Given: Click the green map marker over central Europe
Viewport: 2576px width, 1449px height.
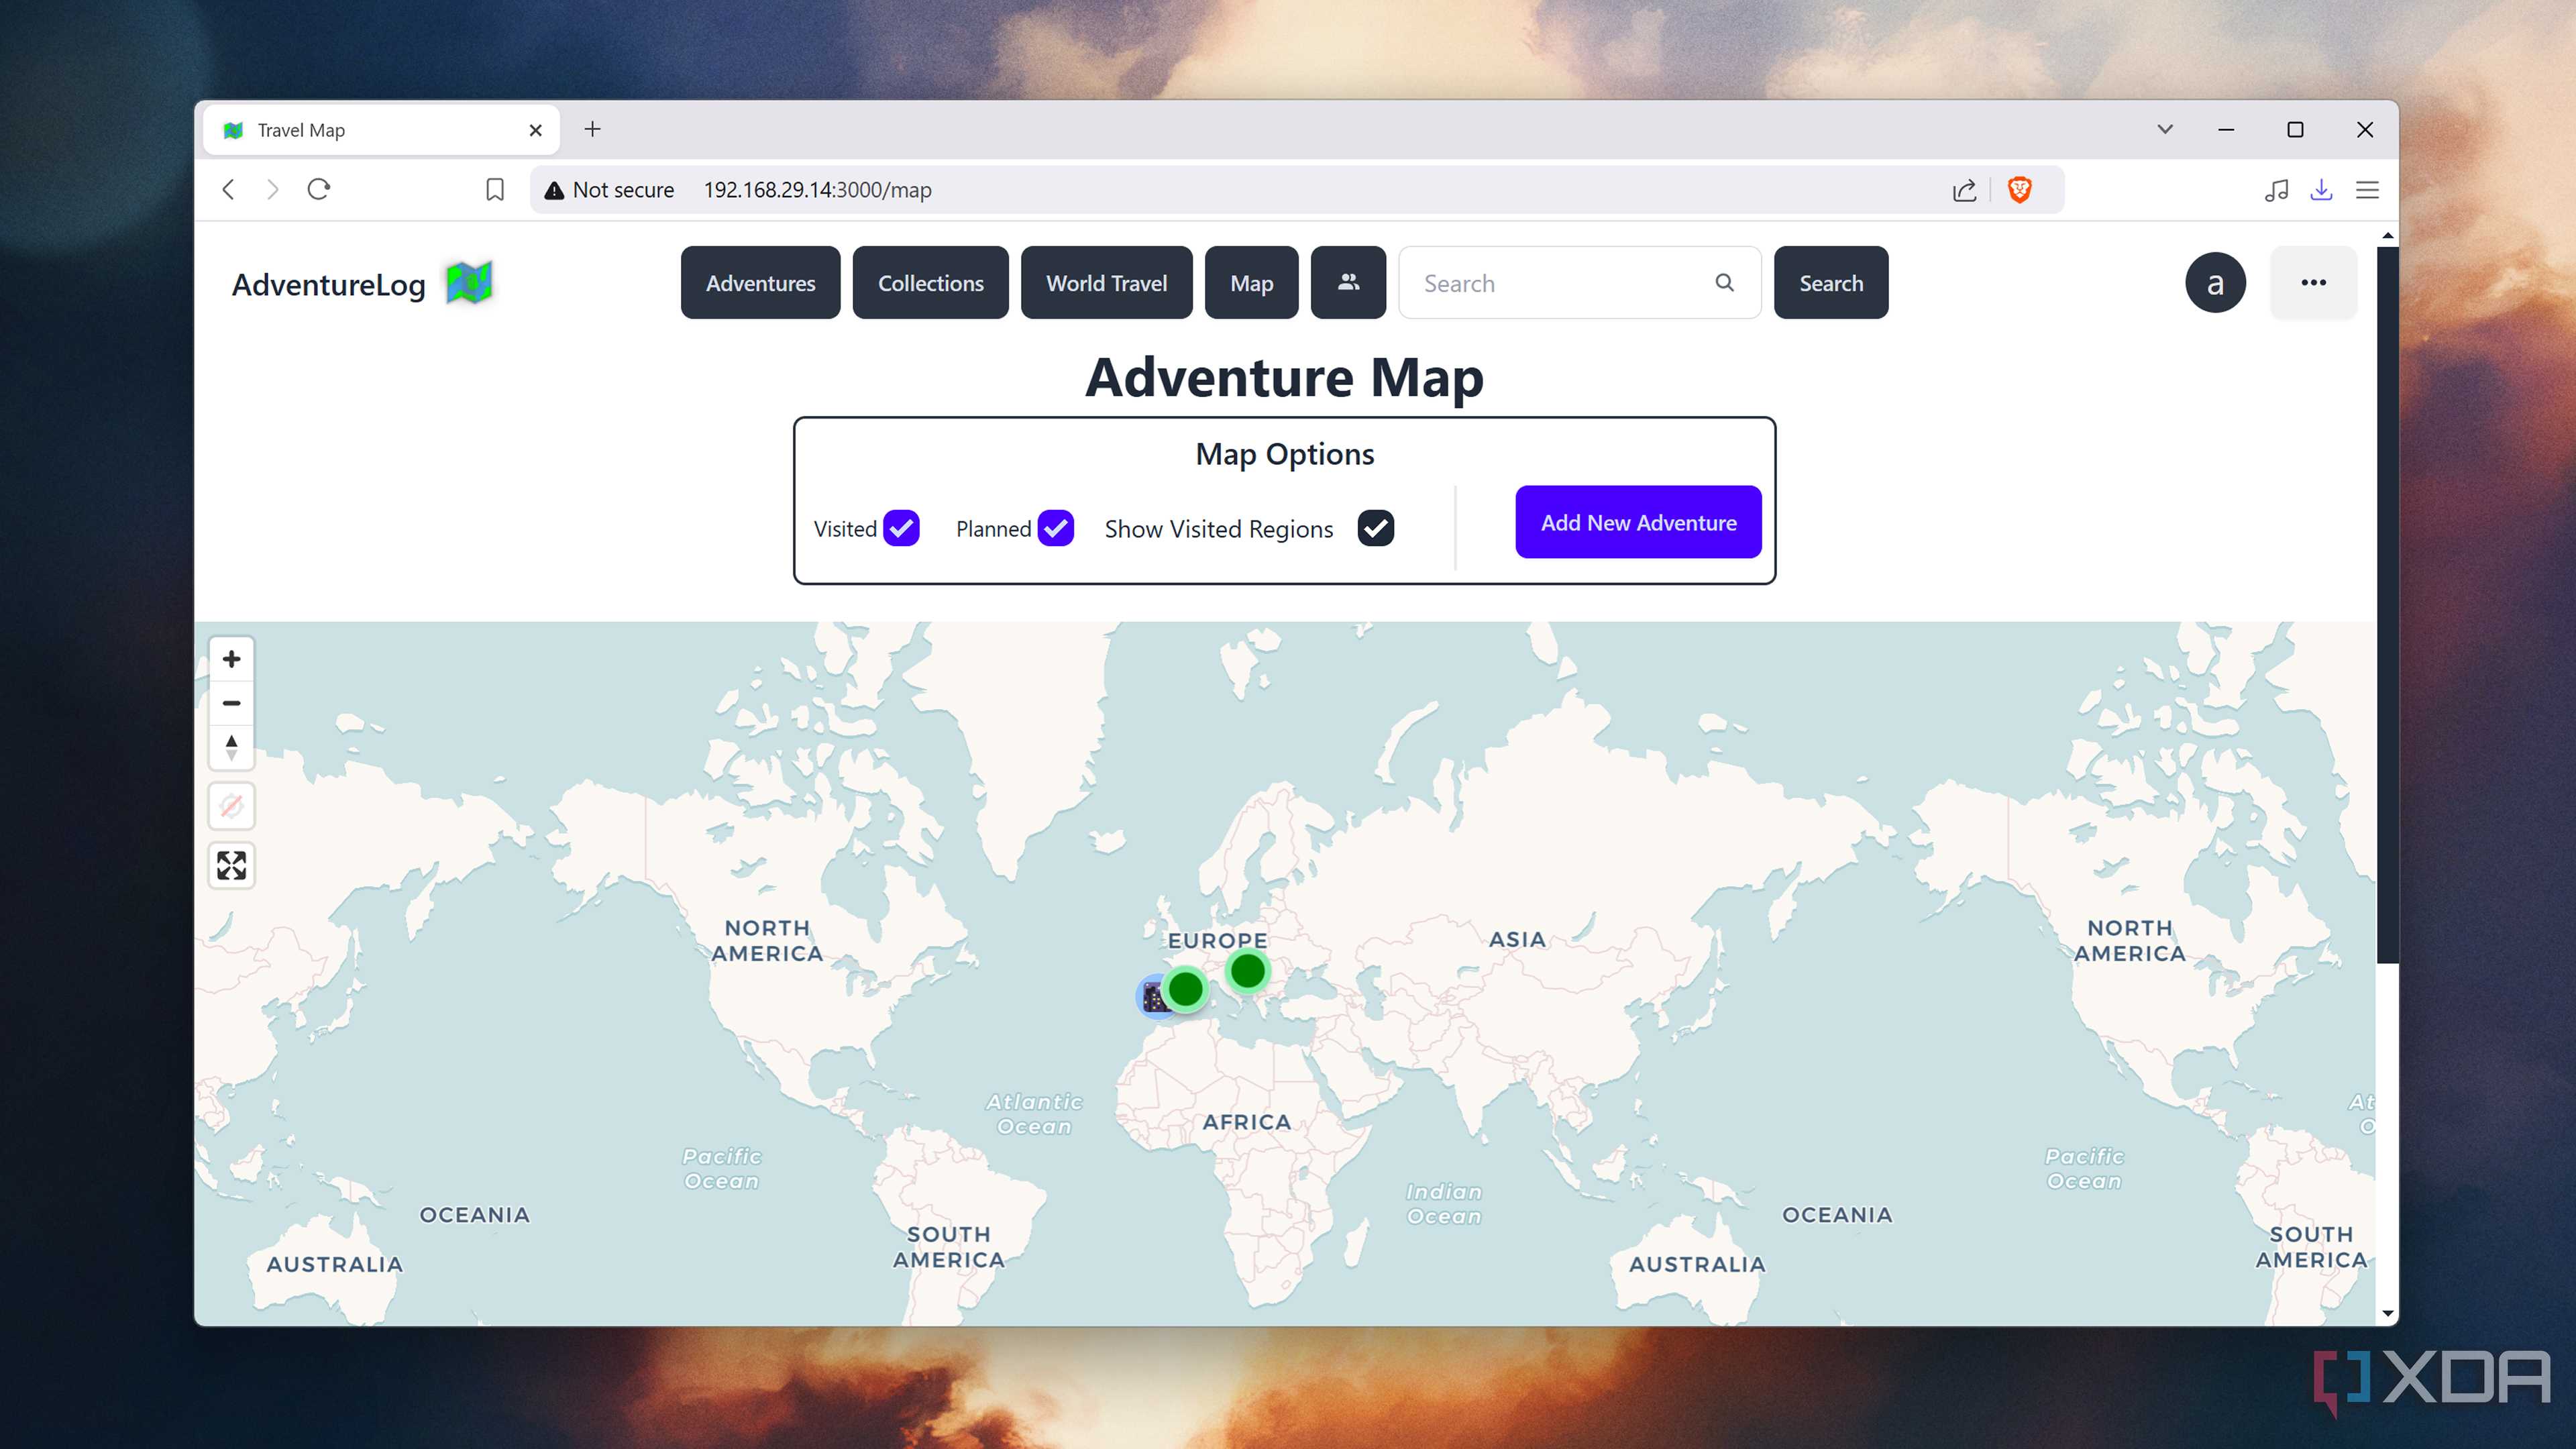Looking at the screenshot, I should pyautogui.click(x=1247, y=970).
